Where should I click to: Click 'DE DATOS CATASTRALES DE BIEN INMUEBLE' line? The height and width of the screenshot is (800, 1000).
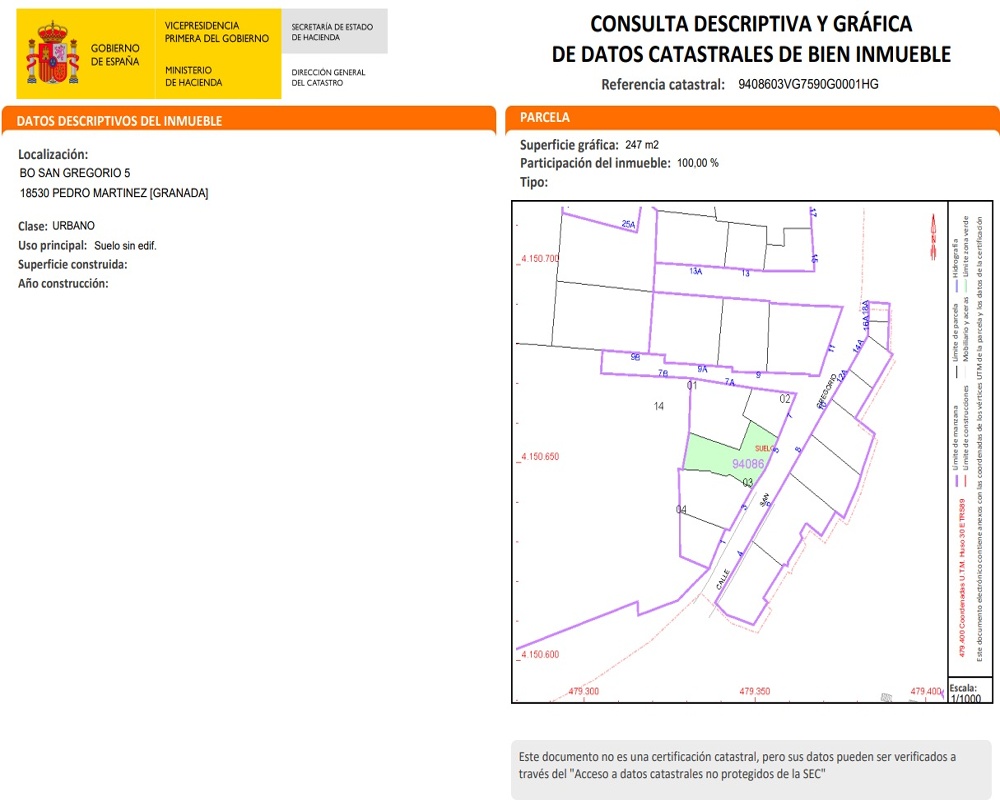click(x=751, y=54)
